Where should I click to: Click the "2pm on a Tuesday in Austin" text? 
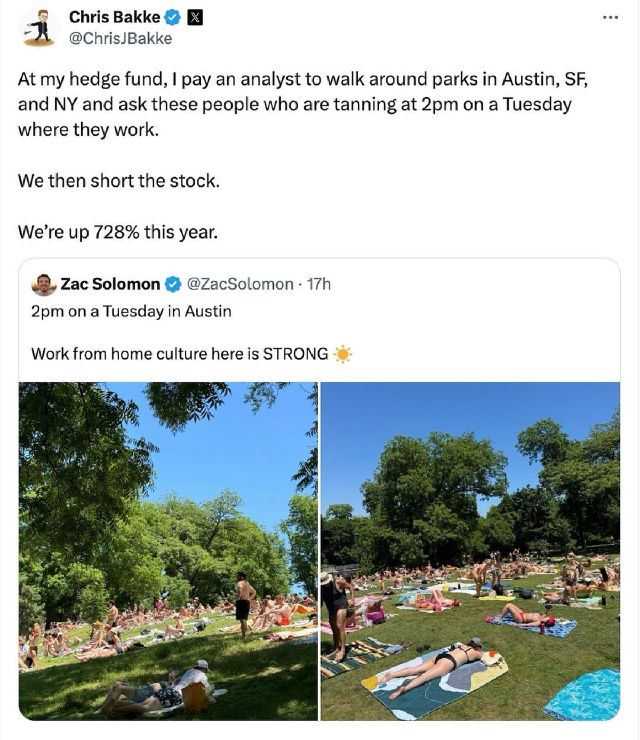tap(131, 311)
